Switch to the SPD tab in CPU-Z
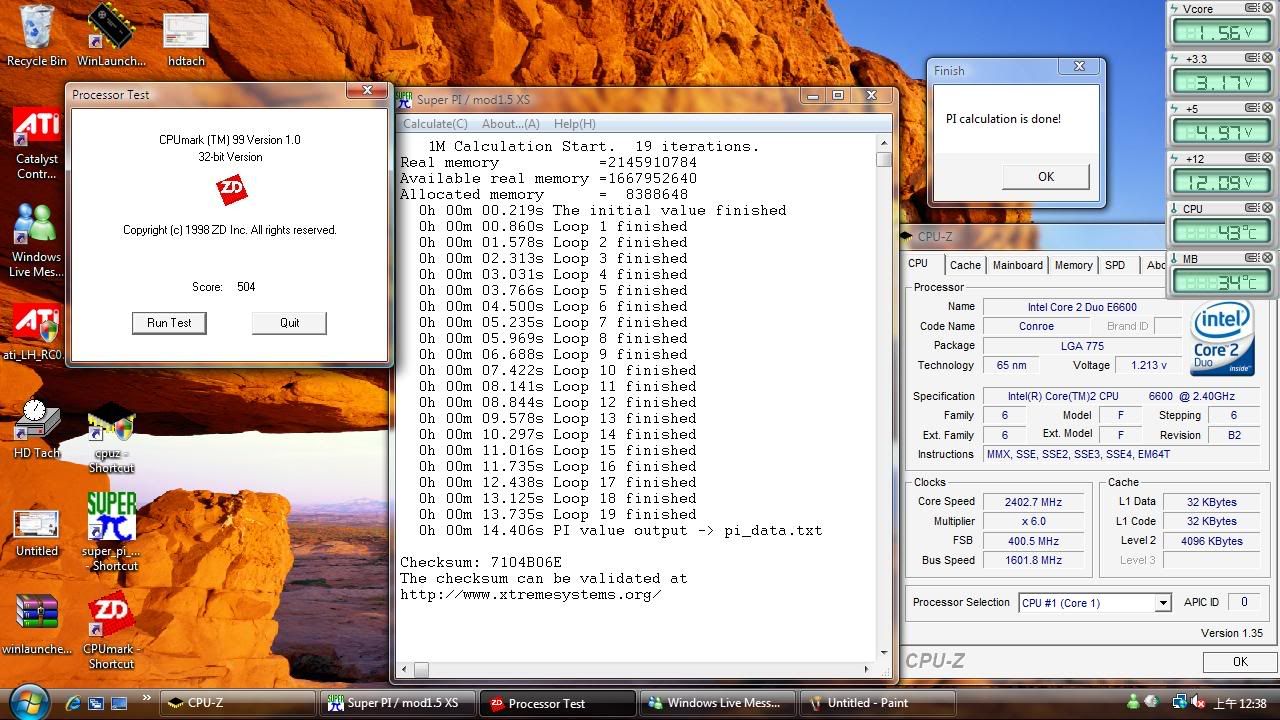The width and height of the screenshot is (1280, 720). coord(1115,265)
